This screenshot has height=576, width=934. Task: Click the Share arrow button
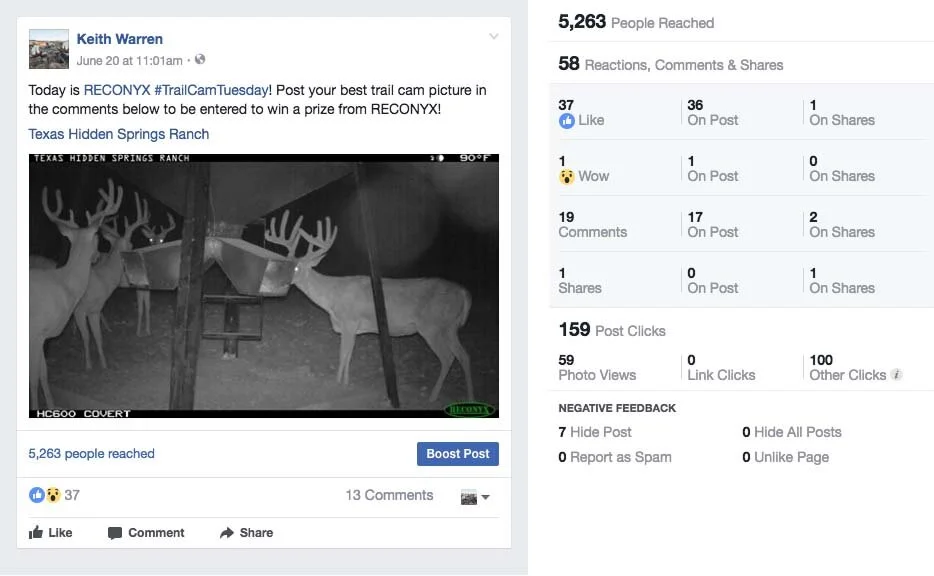pos(247,533)
